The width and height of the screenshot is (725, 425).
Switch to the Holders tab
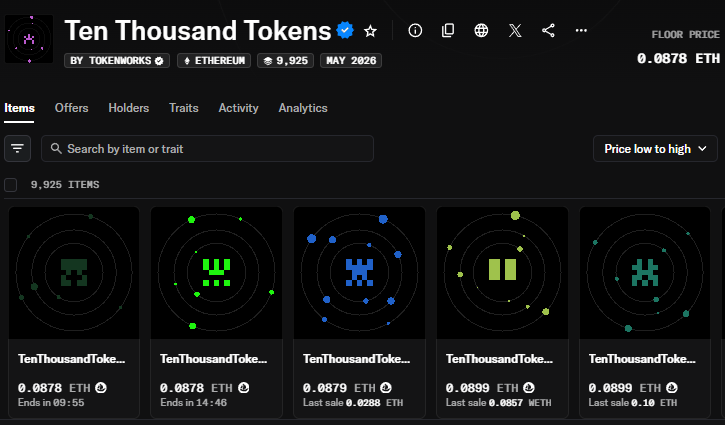click(129, 108)
